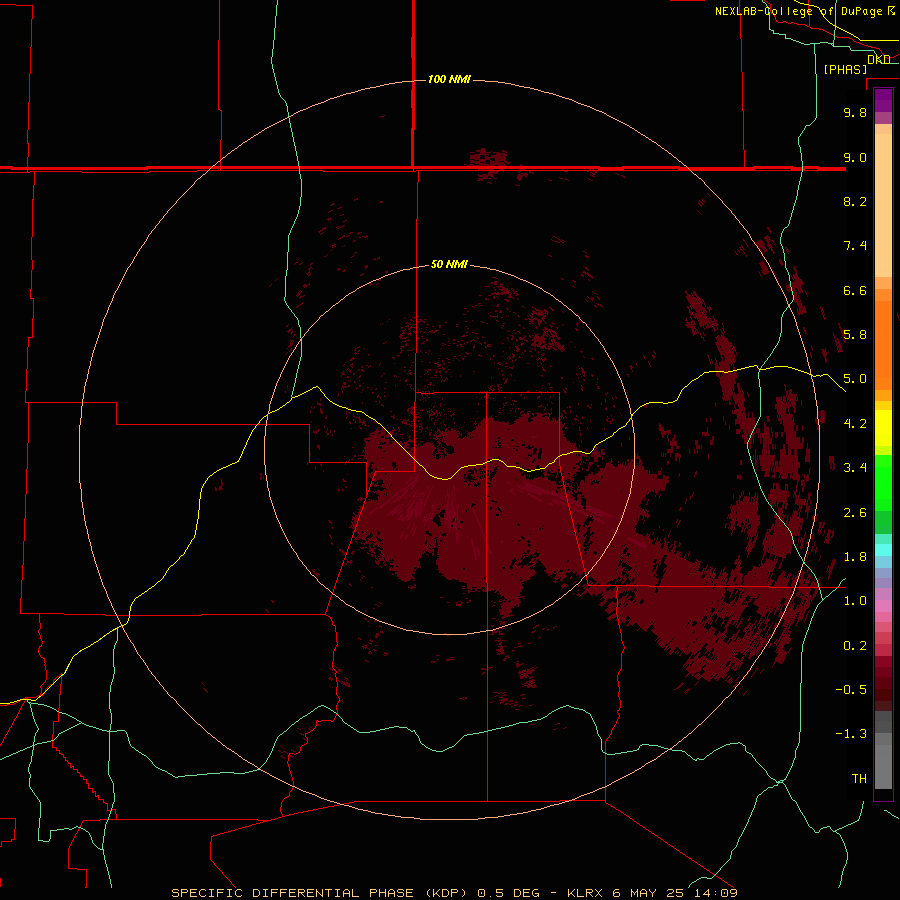
Task: Click the 1.0 color scale label
Action: tap(855, 601)
